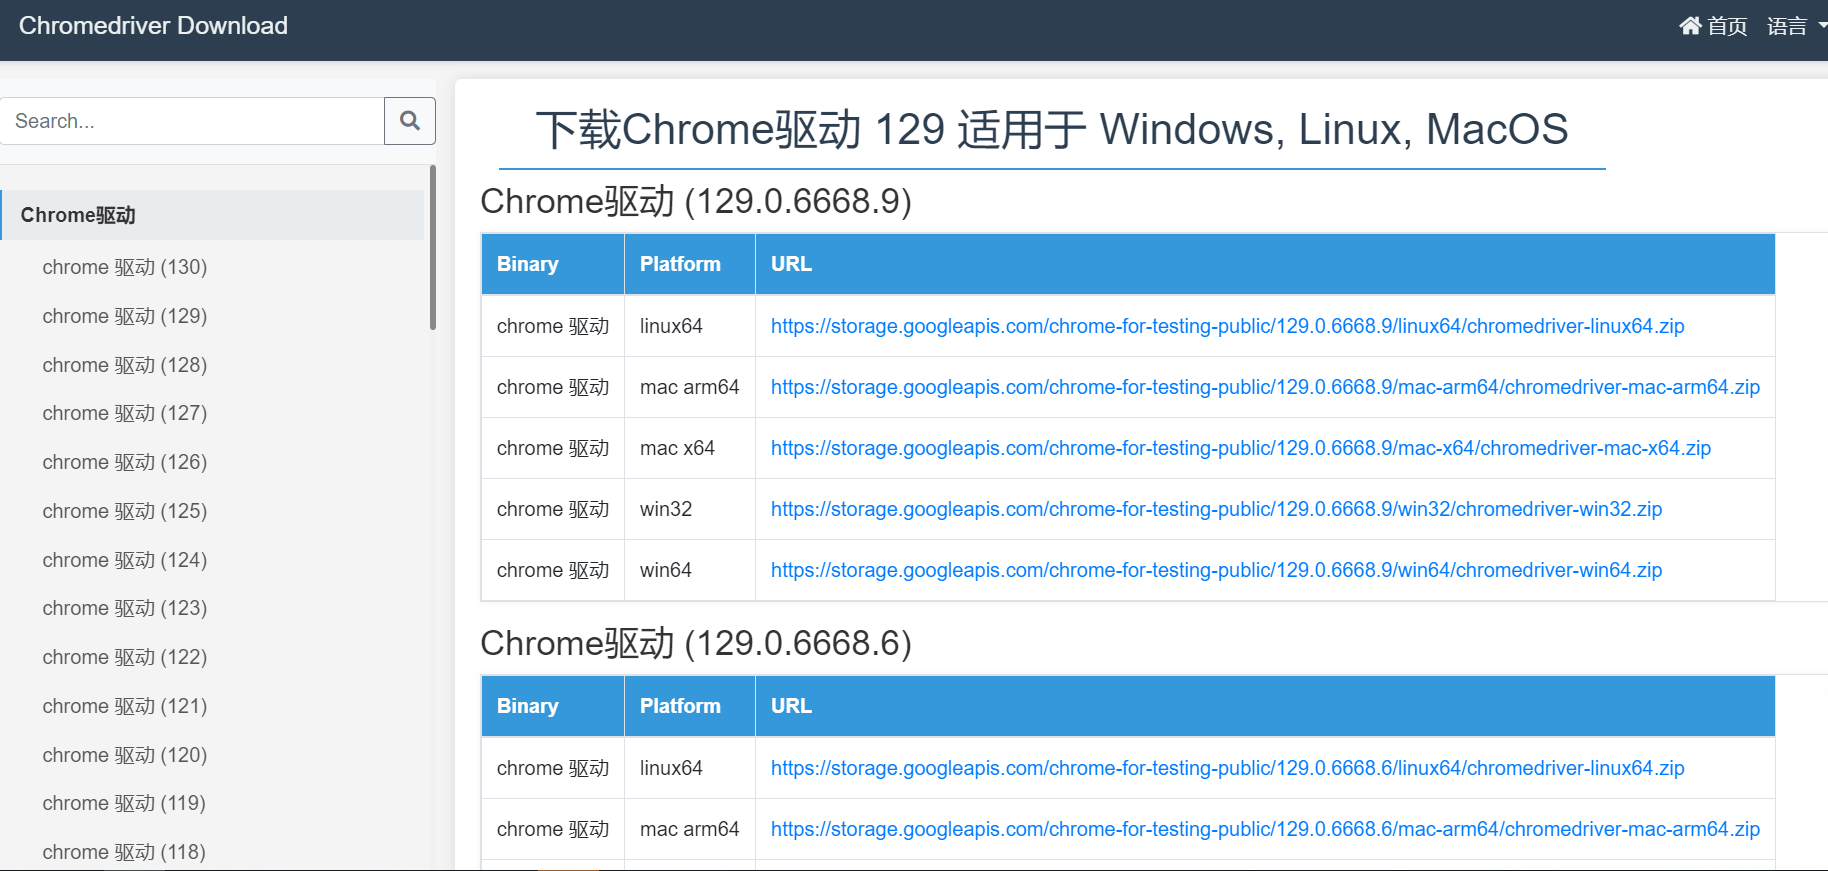Open chrome 驱动 (130) in the sidebar
Viewport: 1828px width, 871px height.
pyautogui.click(x=125, y=267)
